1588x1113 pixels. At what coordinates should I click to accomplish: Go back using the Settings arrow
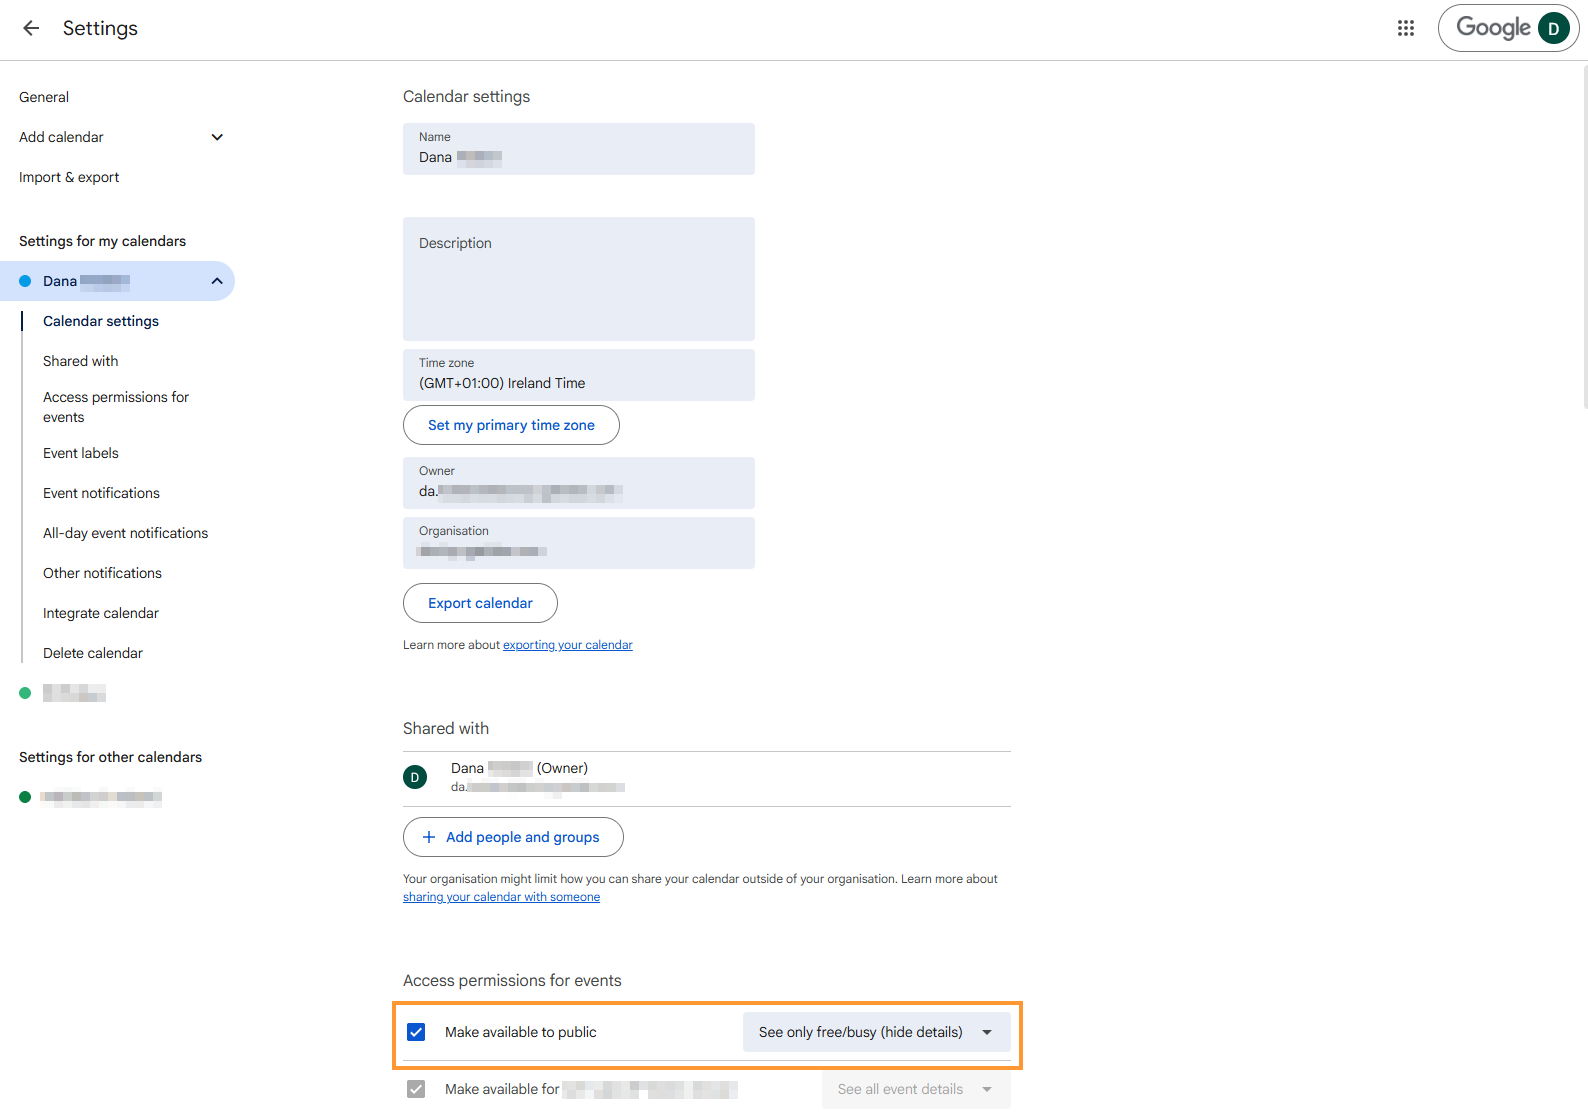point(31,28)
